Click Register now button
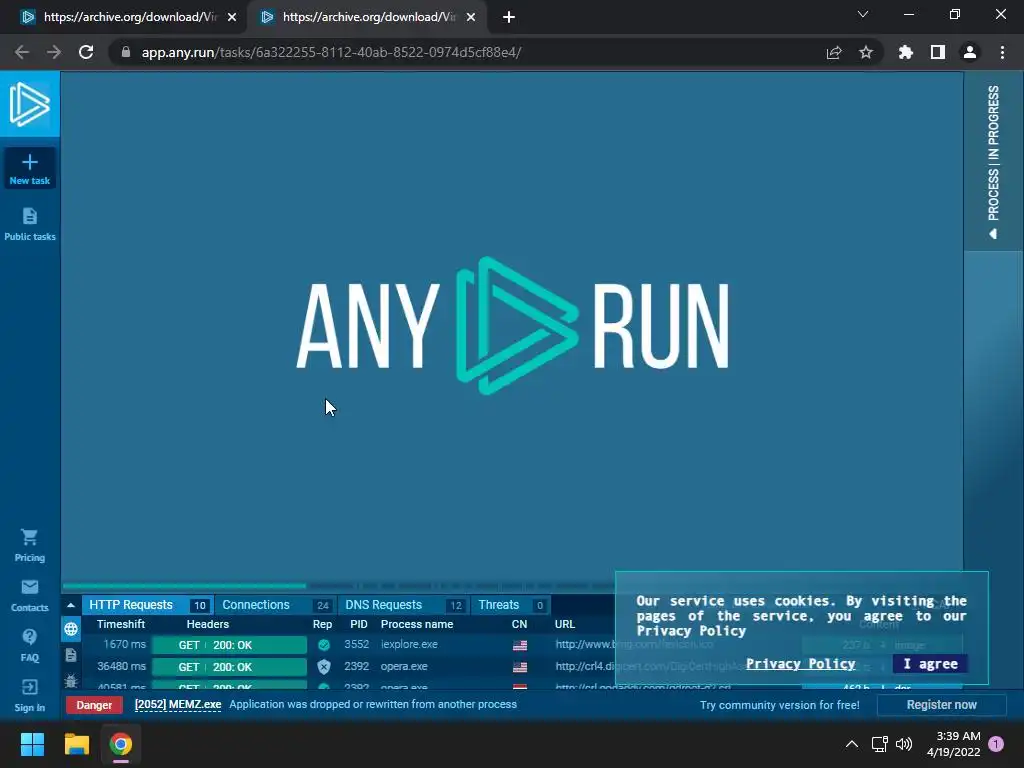Image resolution: width=1024 pixels, height=768 pixels. click(x=941, y=705)
